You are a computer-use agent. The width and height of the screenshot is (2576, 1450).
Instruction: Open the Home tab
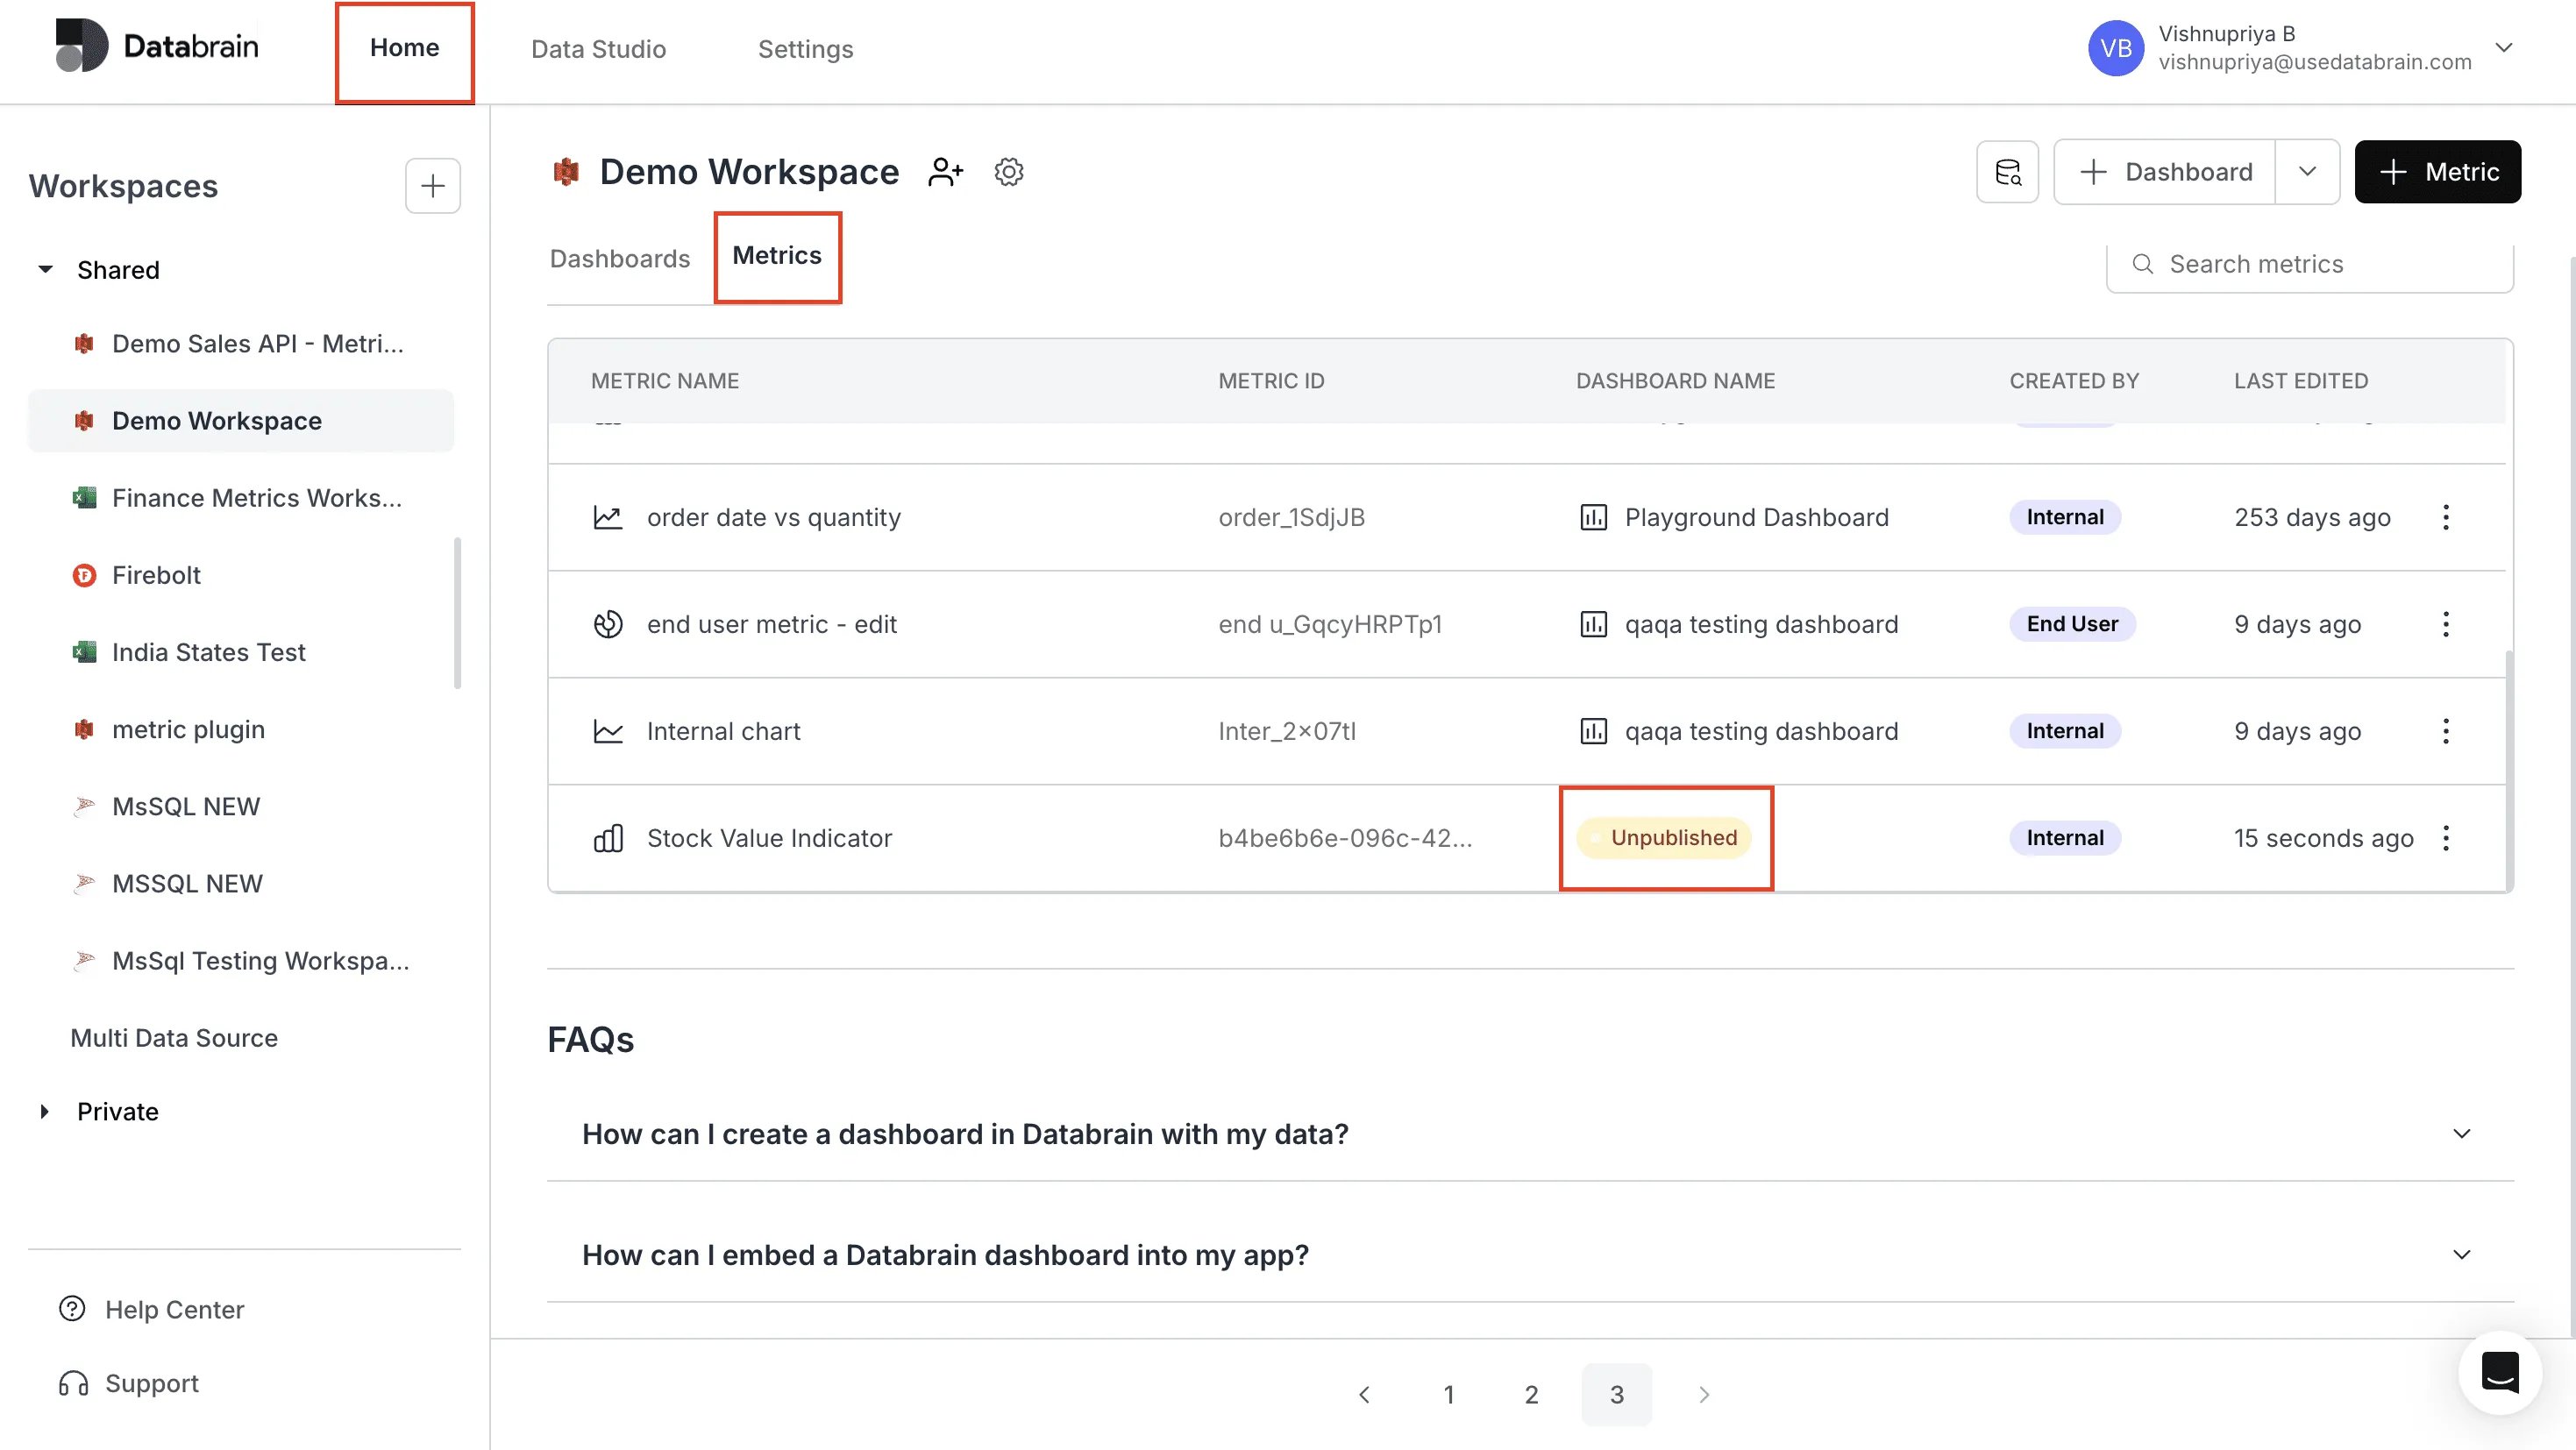pyautogui.click(x=404, y=48)
